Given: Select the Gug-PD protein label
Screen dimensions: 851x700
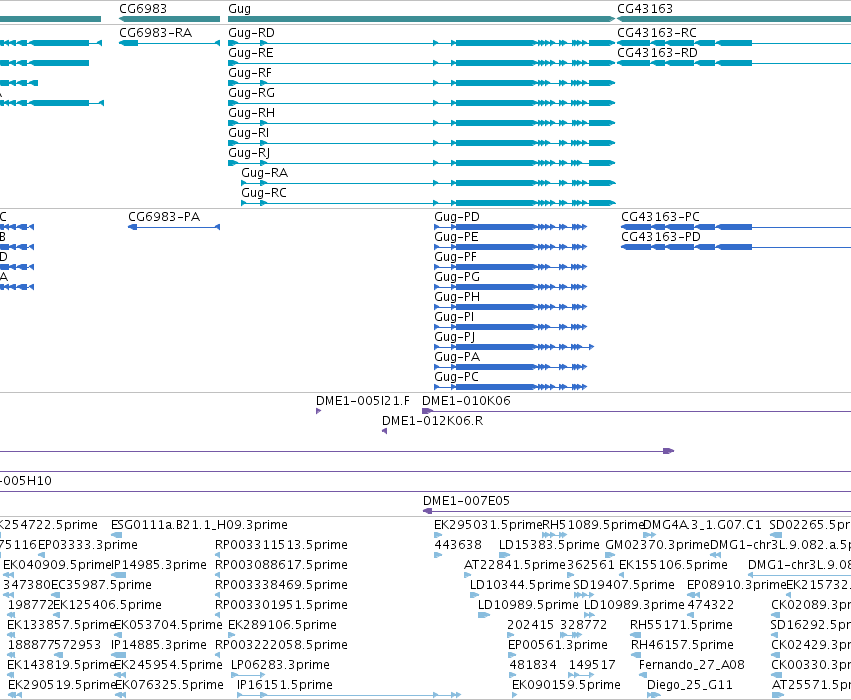Looking at the screenshot, I should (x=457, y=217).
